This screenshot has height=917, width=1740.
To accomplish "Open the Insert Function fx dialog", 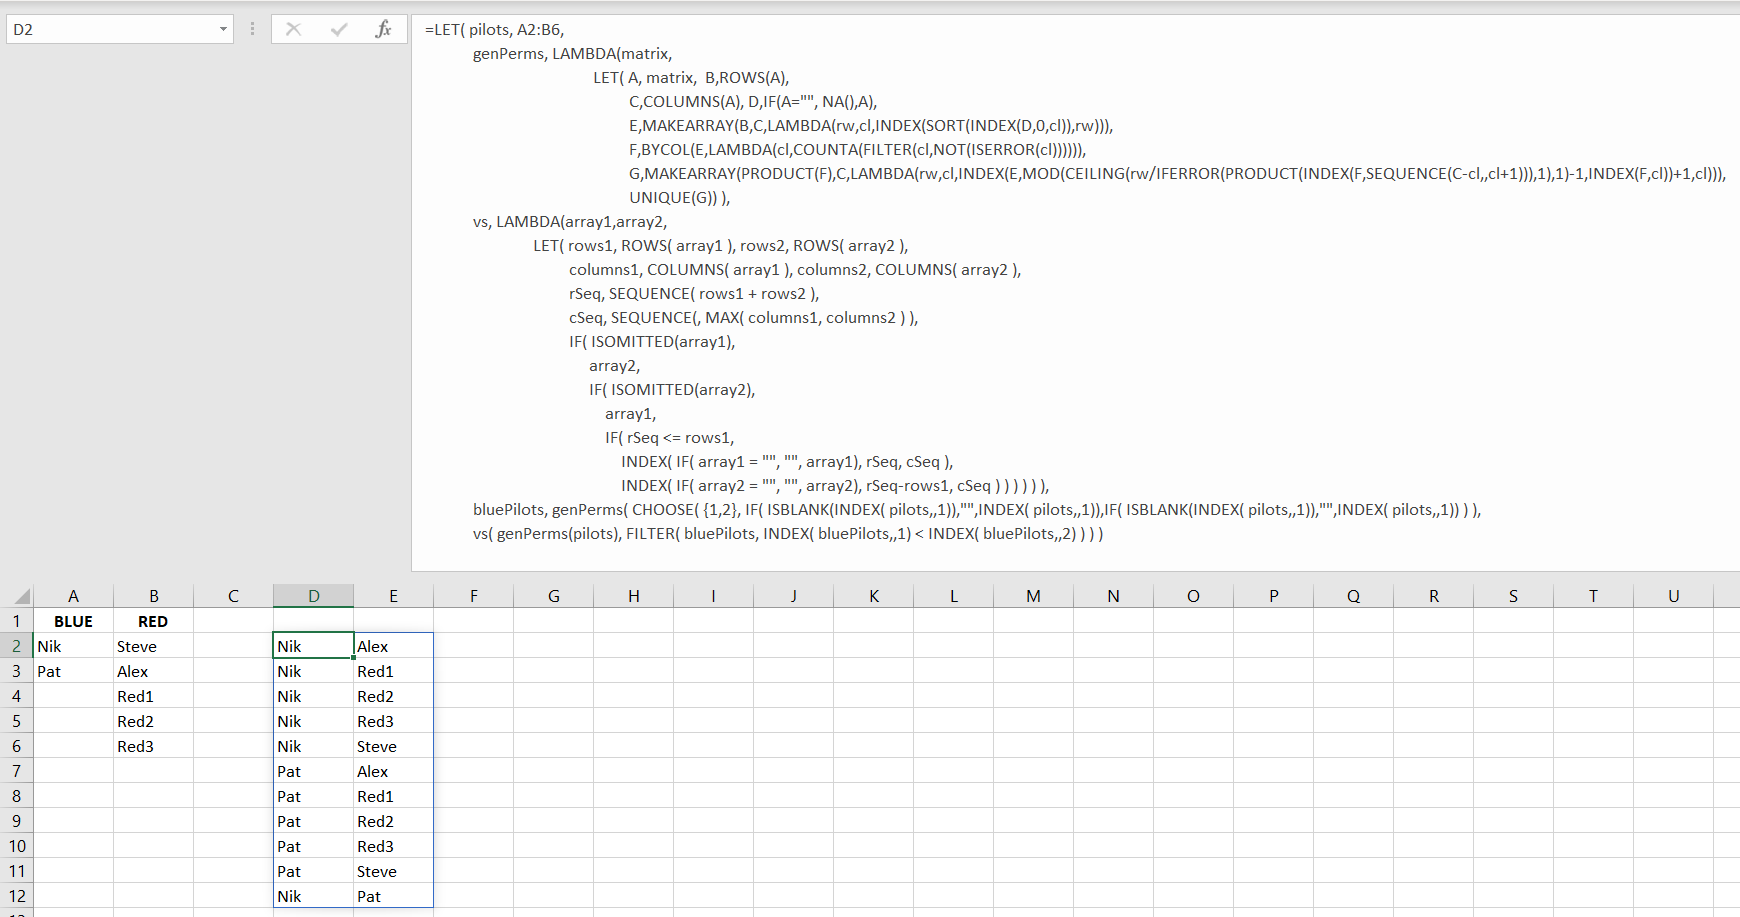I will coord(383,29).
